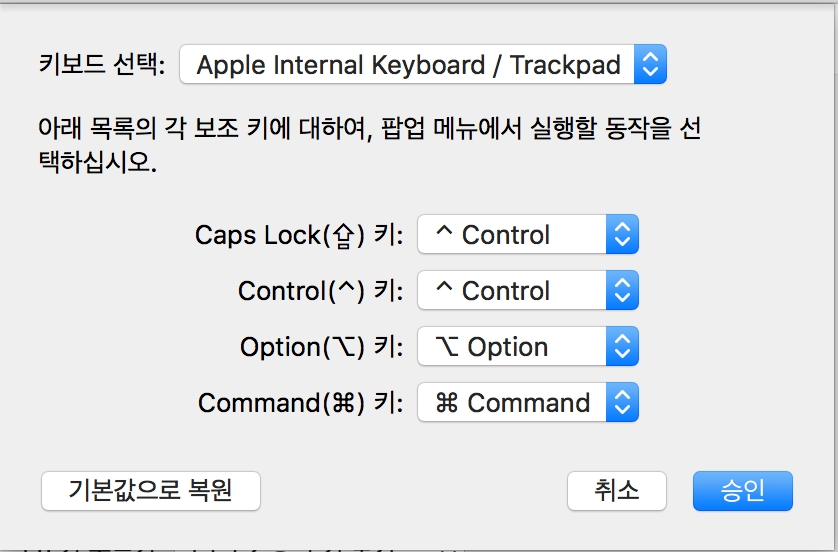
Task: Click the ⌥ symbol in Option popup value
Action: [x=447, y=347]
